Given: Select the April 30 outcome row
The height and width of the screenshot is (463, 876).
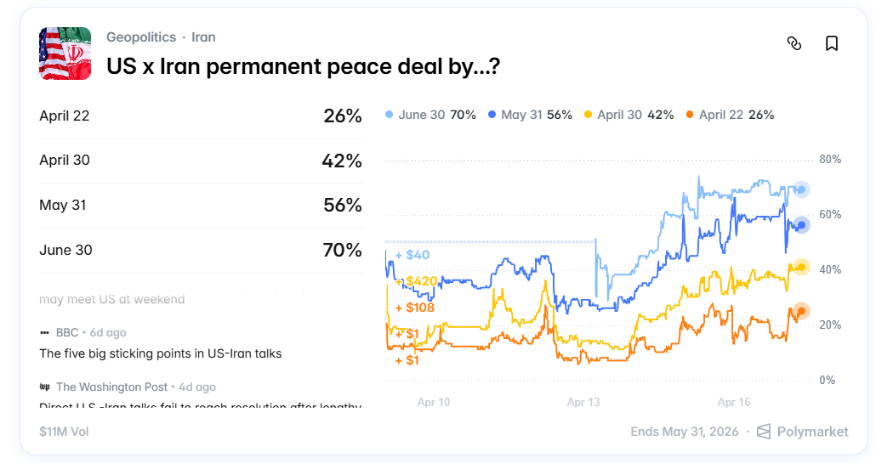Looking at the screenshot, I should point(200,160).
